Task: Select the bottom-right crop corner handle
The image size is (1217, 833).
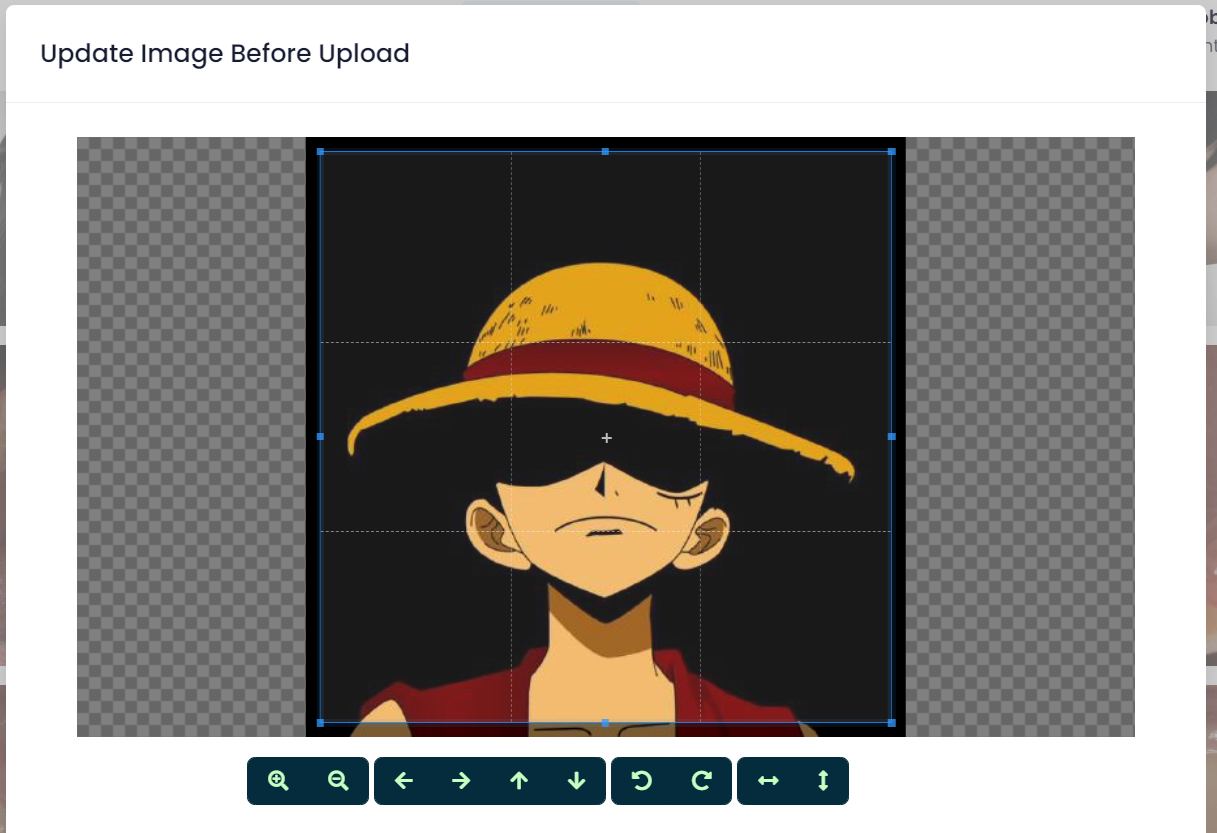Action: (891, 722)
